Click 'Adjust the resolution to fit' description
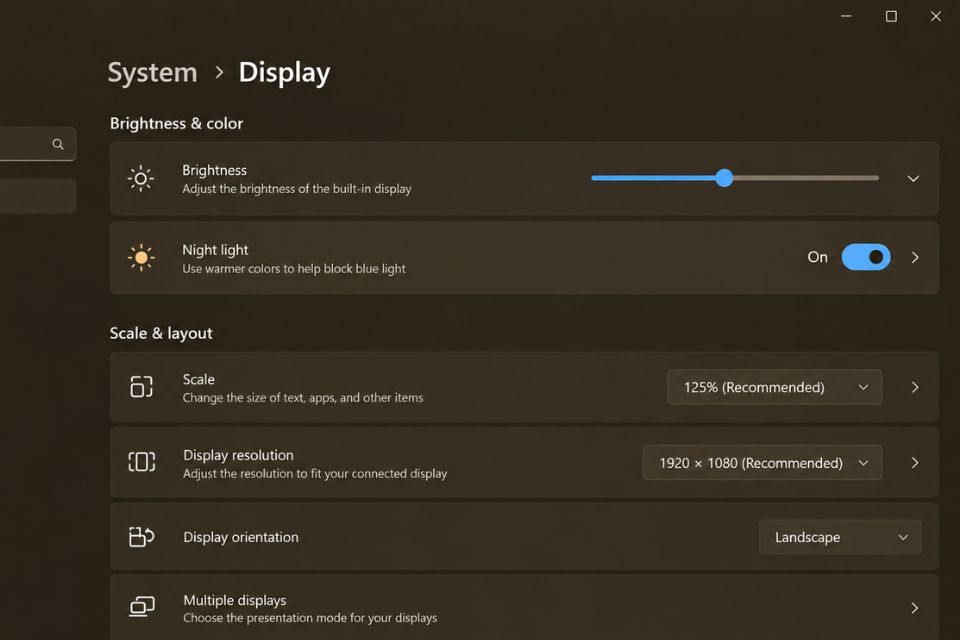The width and height of the screenshot is (960, 640). tap(315, 473)
